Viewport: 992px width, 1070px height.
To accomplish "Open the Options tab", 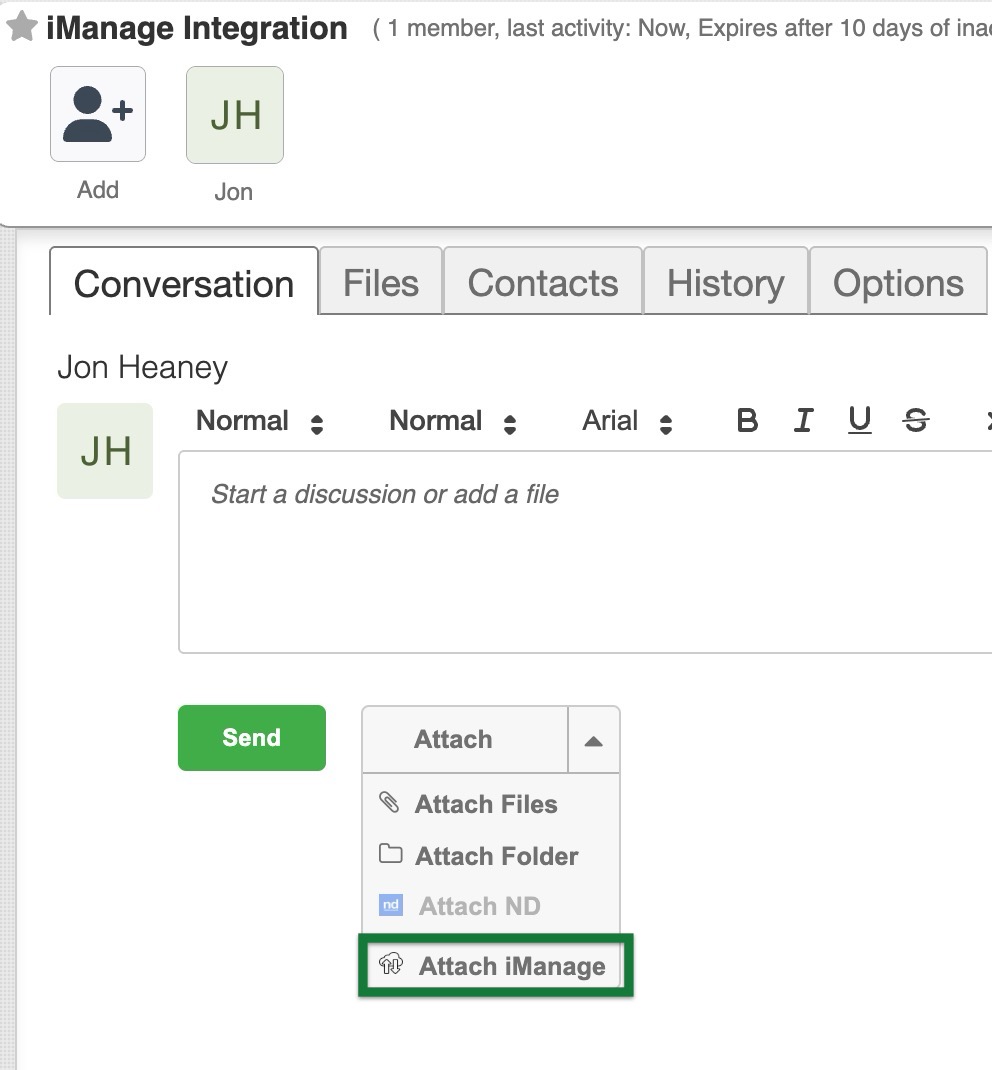I will click(x=898, y=283).
